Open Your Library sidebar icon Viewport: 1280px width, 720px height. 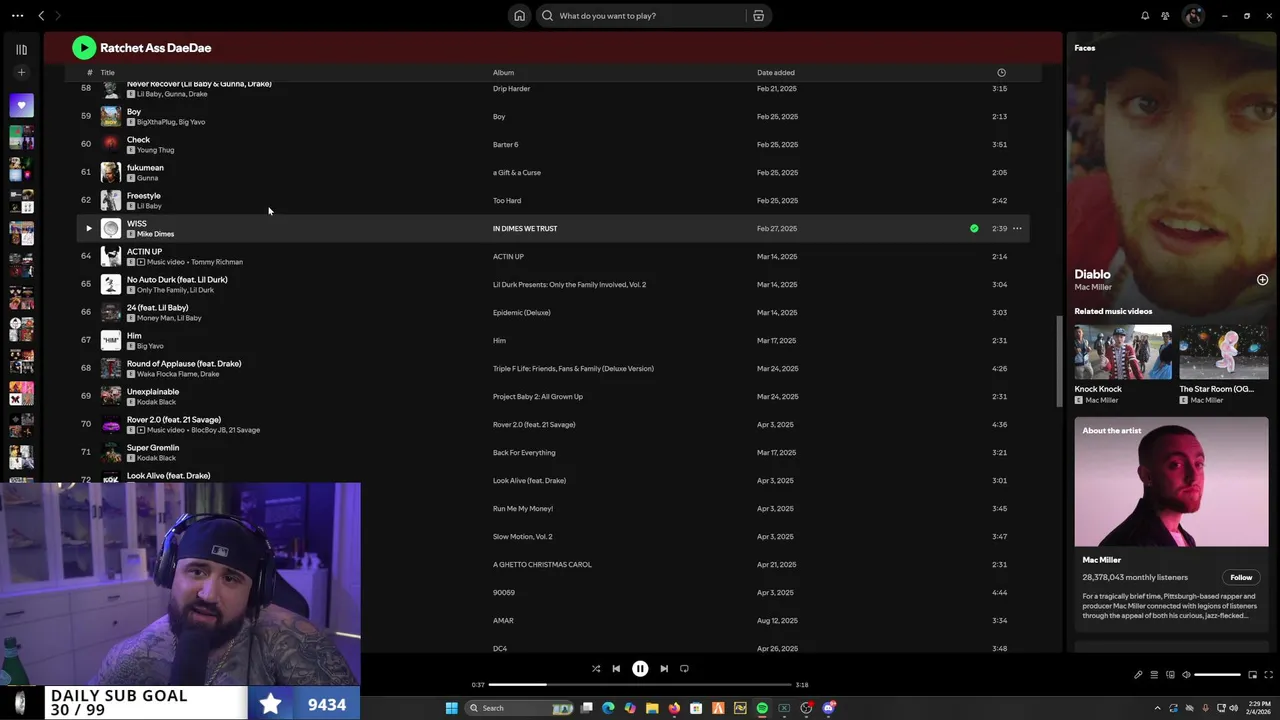[x=21, y=49]
